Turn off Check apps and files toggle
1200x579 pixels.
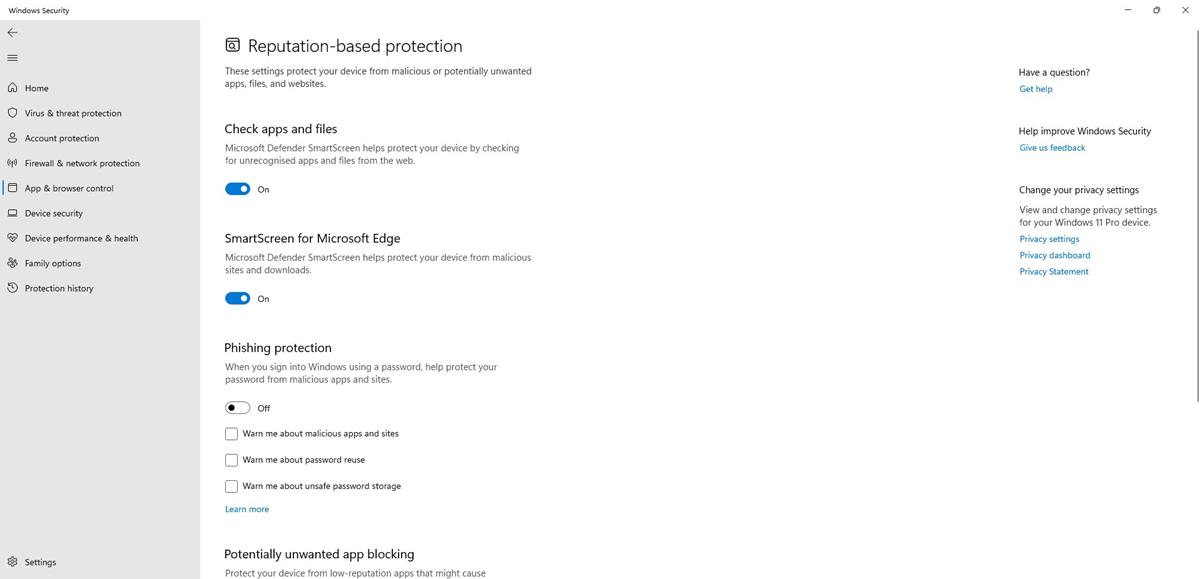(237, 189)
